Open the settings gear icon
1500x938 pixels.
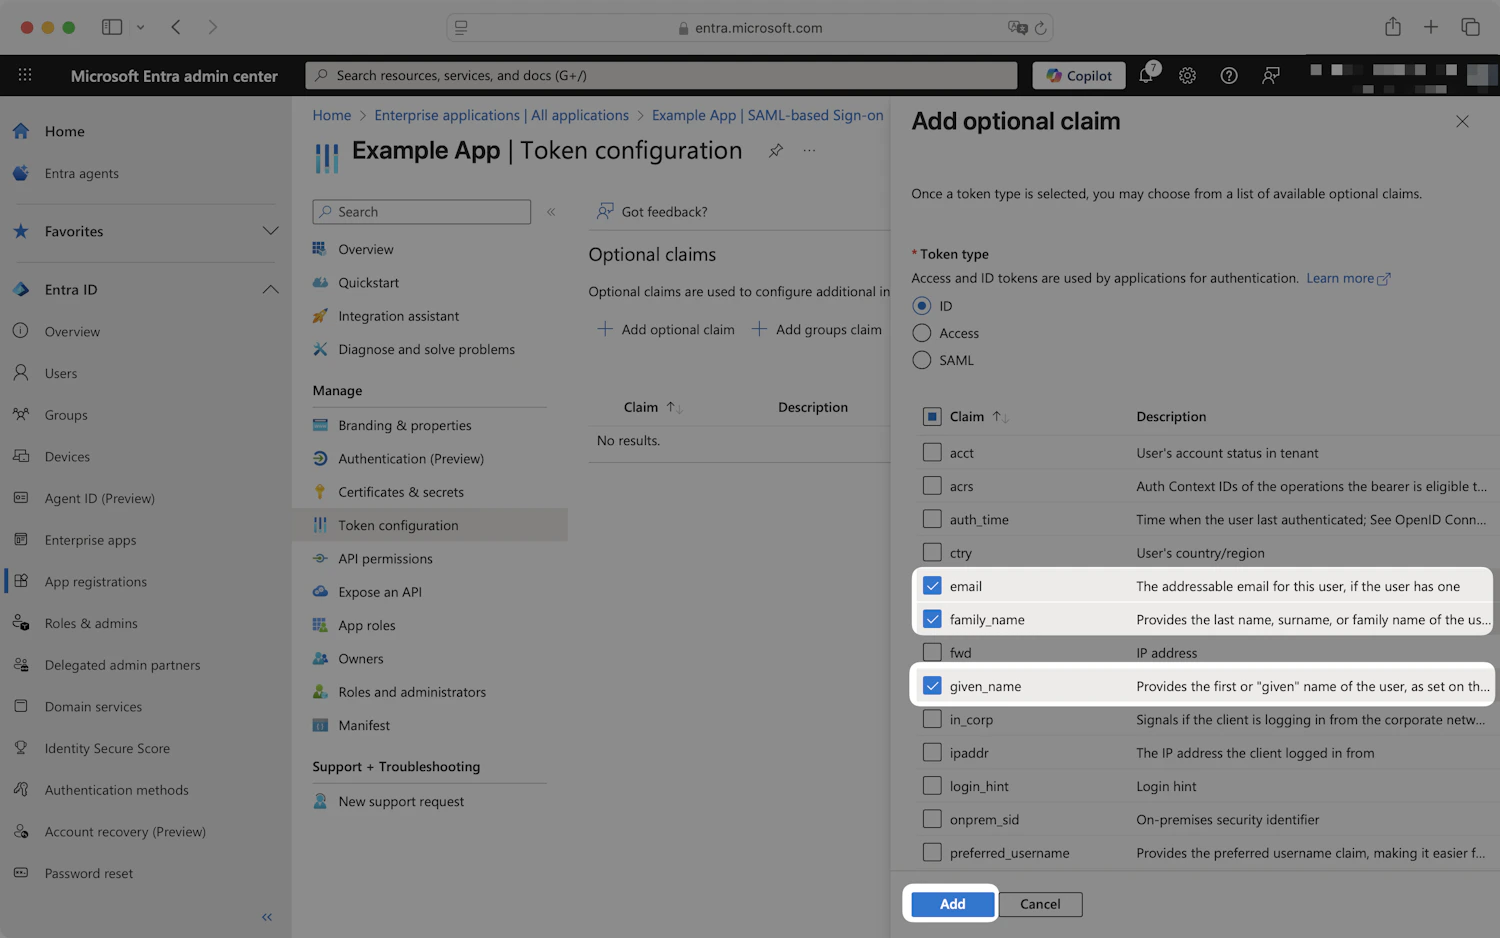[x=1187, y=75]
